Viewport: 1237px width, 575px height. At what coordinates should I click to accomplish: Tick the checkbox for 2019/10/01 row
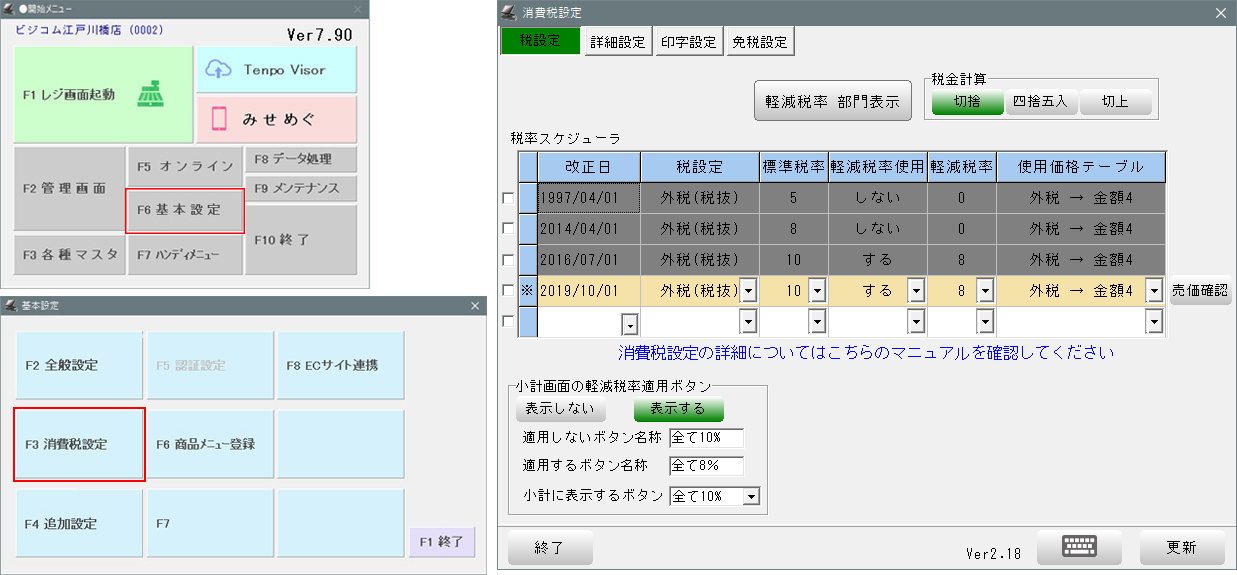click(508, 291)
